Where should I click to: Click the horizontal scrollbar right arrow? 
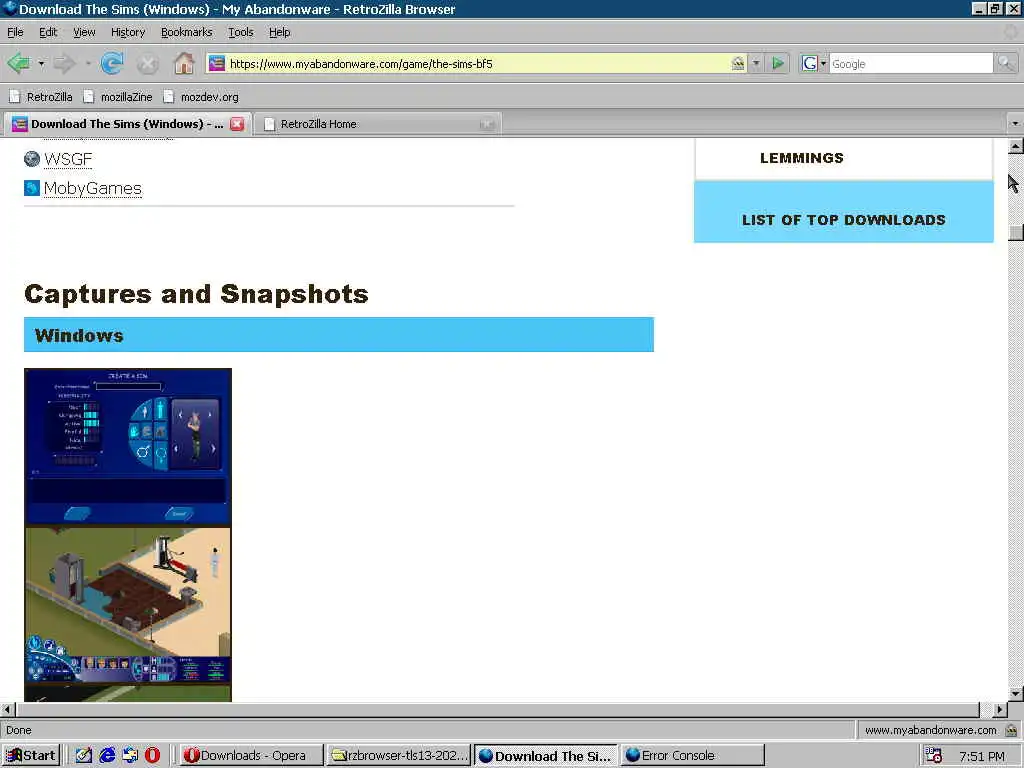pos(999,709)
